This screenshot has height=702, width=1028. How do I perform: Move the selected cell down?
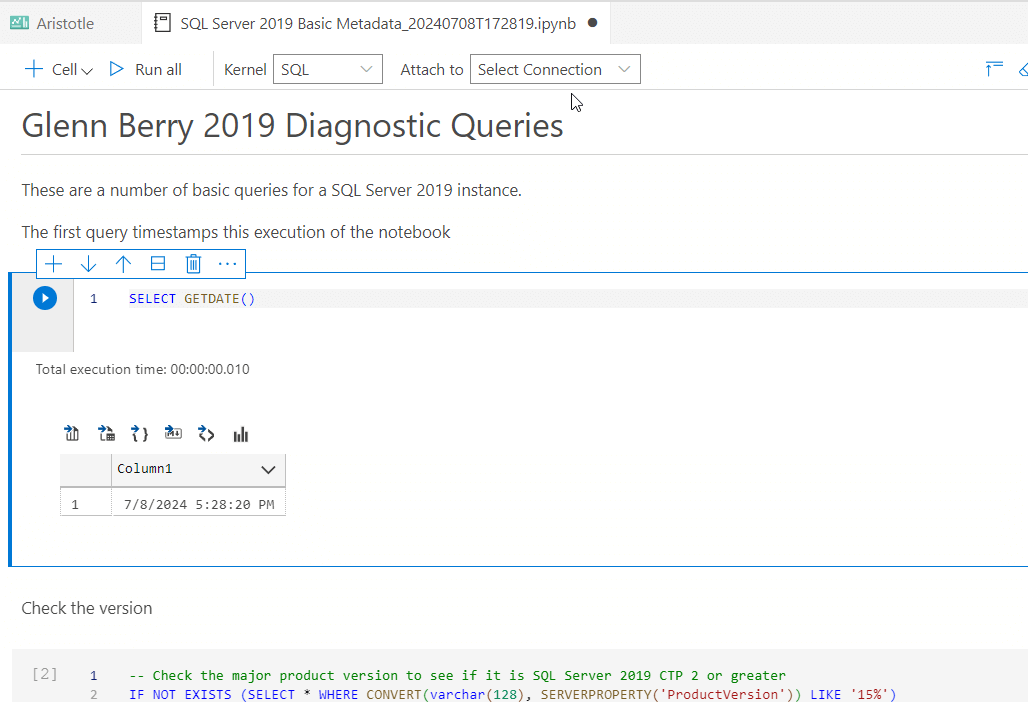tap(88, 264)
